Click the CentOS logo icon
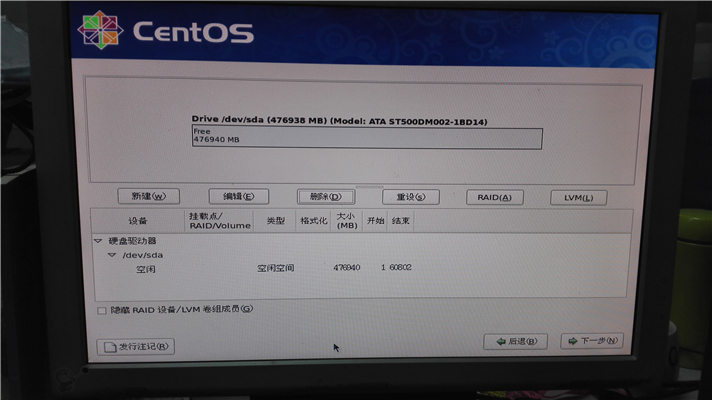 (x=100, y=30)
